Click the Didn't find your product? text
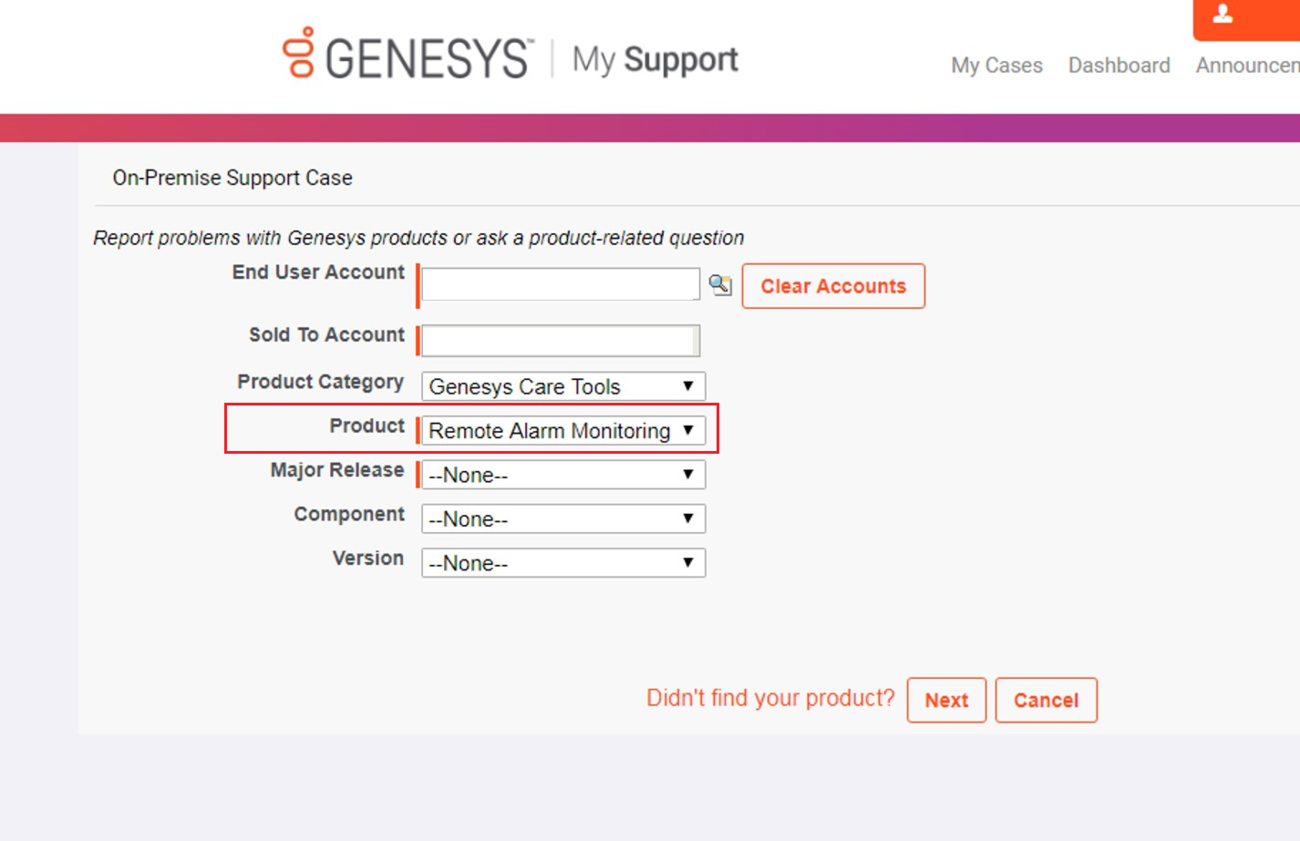 pyautogui.click(x=770, y=698)
